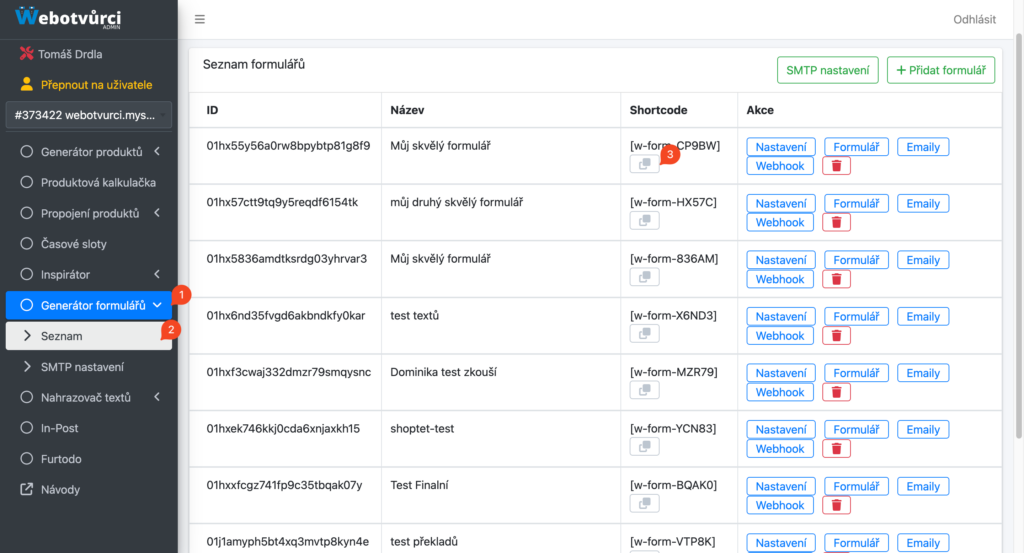The width and height of the screenshot is (1024, 553).
Task: Click ID 01hx55y56a0rw8bpybtp81g8f9
Action: pos(288,146)
